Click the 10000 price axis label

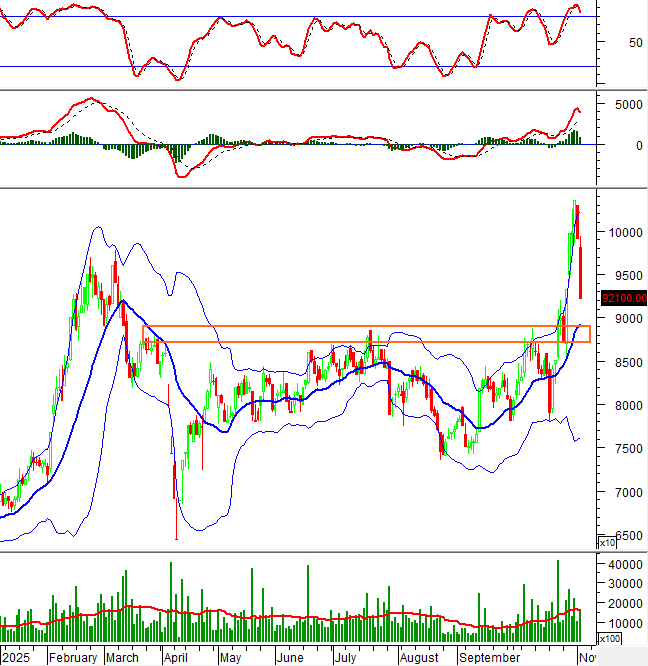click(x=622, y=232)
